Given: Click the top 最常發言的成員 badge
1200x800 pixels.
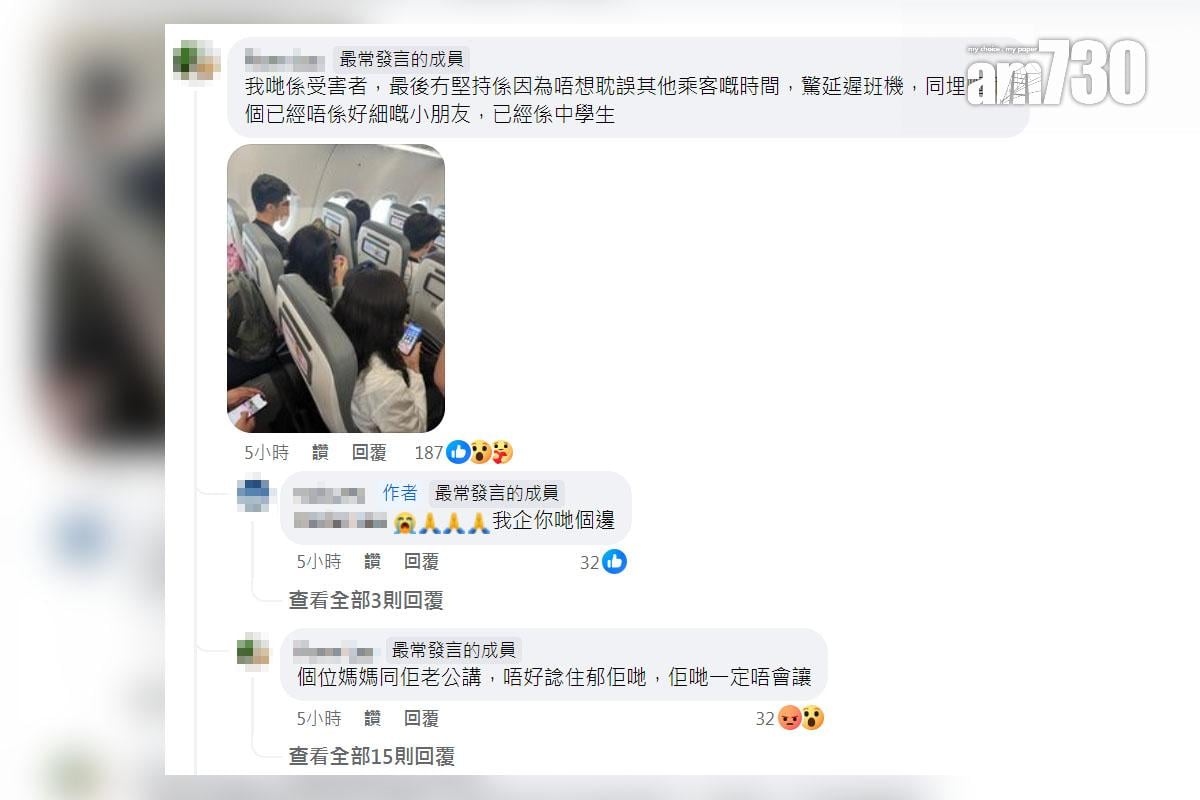Looking at the screenshot, I should pos(402,59).
